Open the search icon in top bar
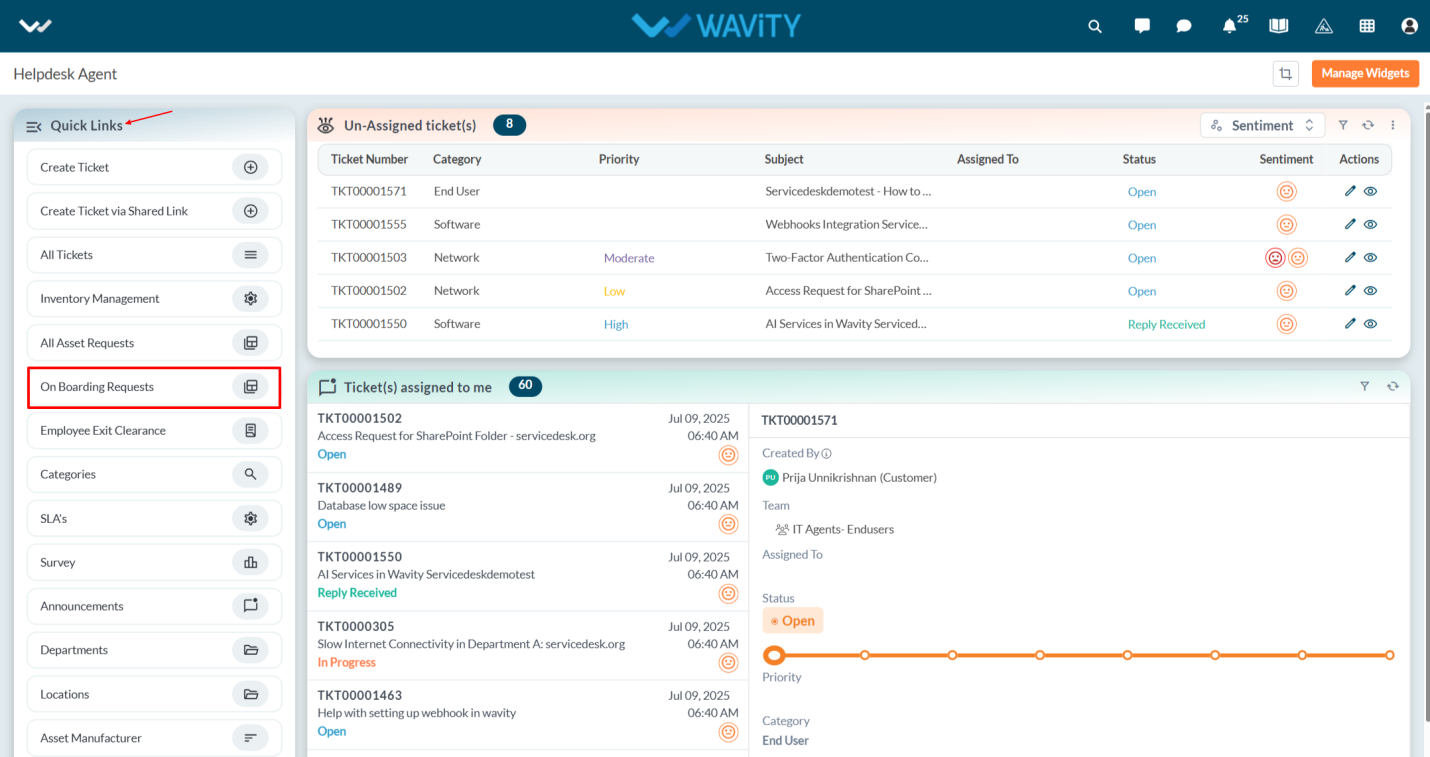This screenshot has width=1430, height=757. point(1095,26)
